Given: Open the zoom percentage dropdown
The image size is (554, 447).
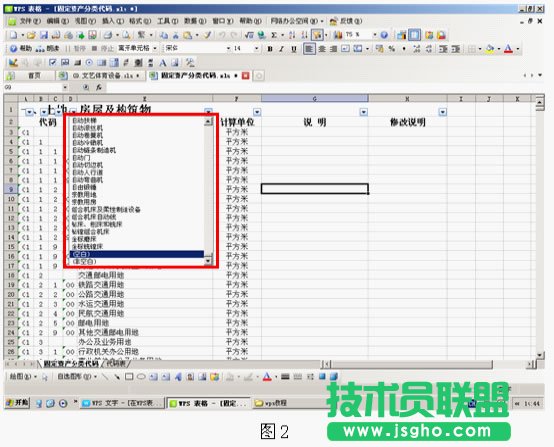Looking at the screenshot, I should coord(374,35).
